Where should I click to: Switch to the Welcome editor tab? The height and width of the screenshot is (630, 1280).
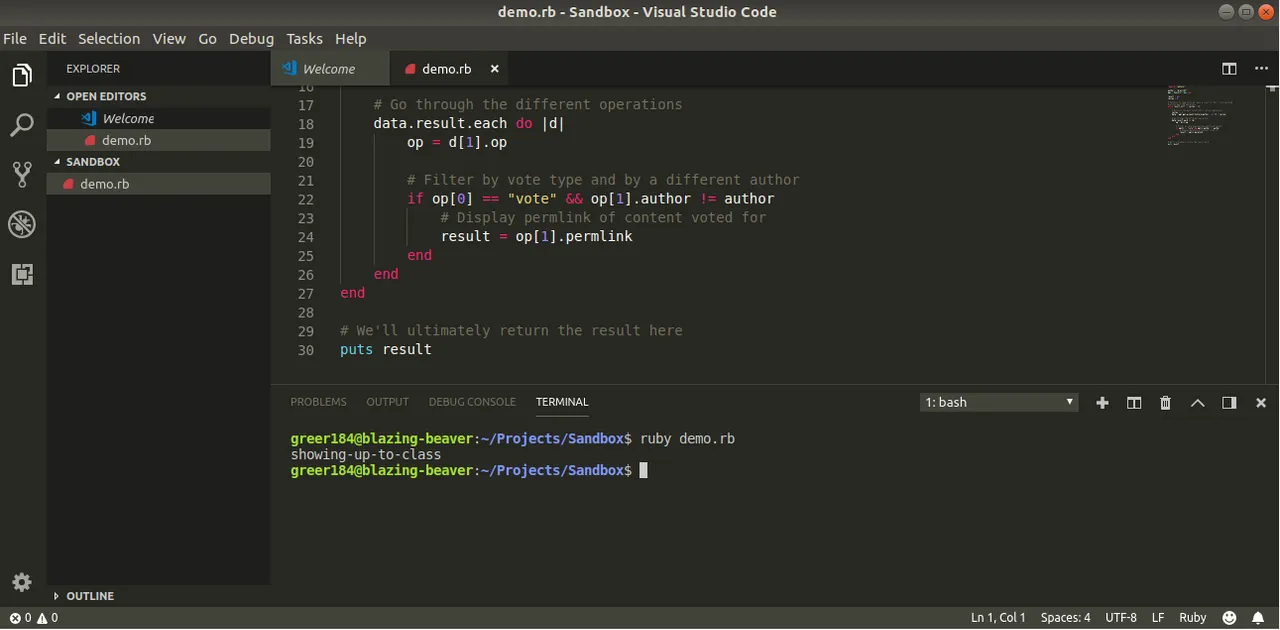coord(330,69)
